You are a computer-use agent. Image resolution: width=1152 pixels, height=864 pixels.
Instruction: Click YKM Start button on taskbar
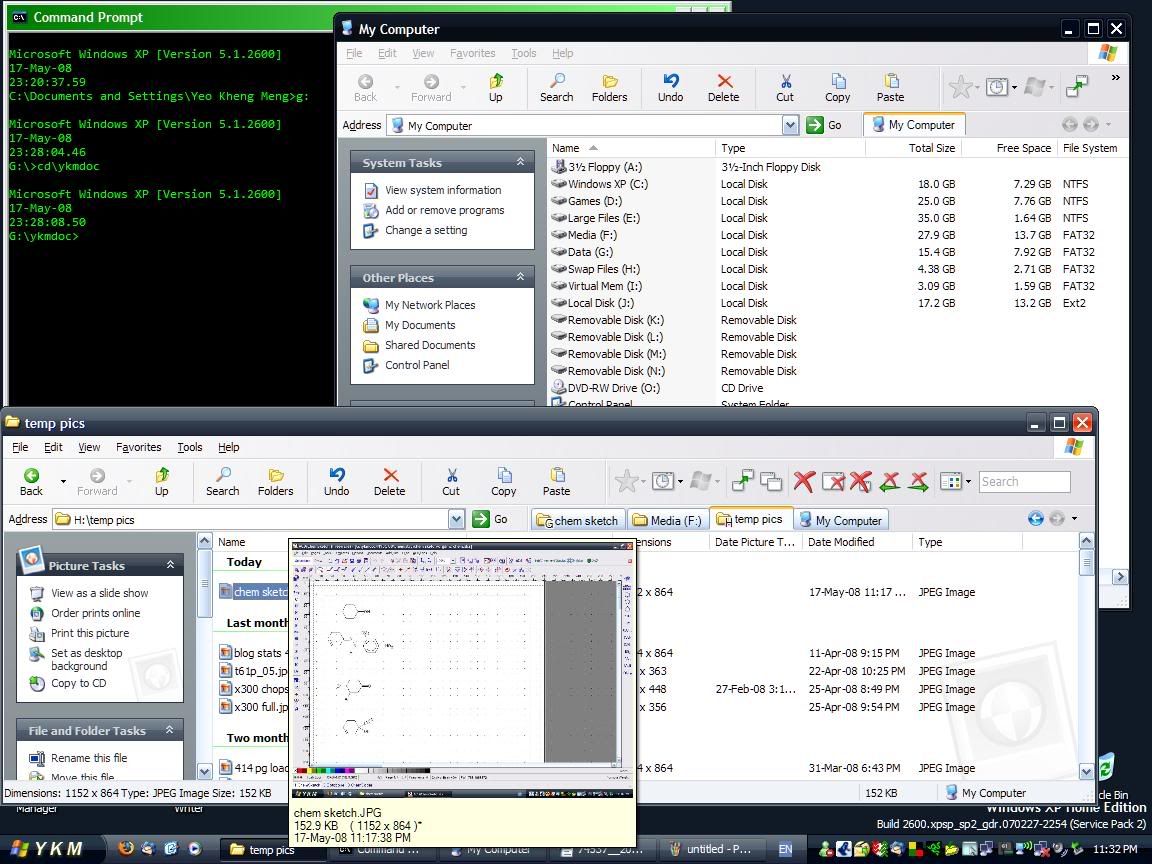pyautogui.click(x=47, y=849)
